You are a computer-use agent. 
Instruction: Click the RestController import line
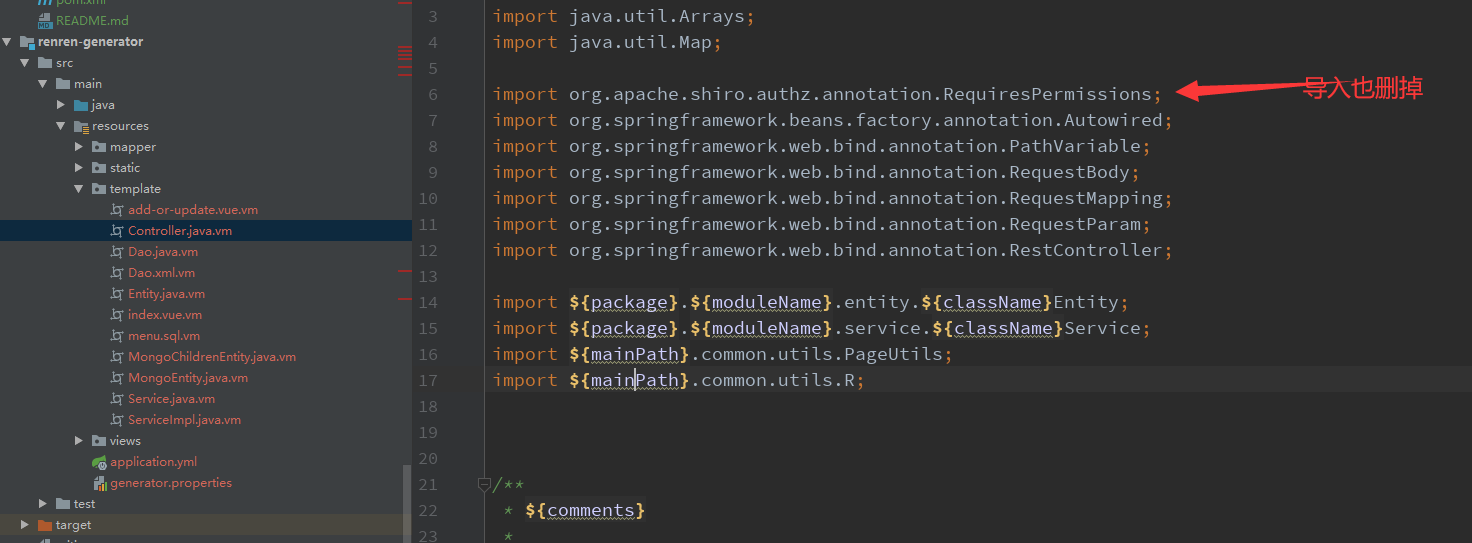(832, 250)
